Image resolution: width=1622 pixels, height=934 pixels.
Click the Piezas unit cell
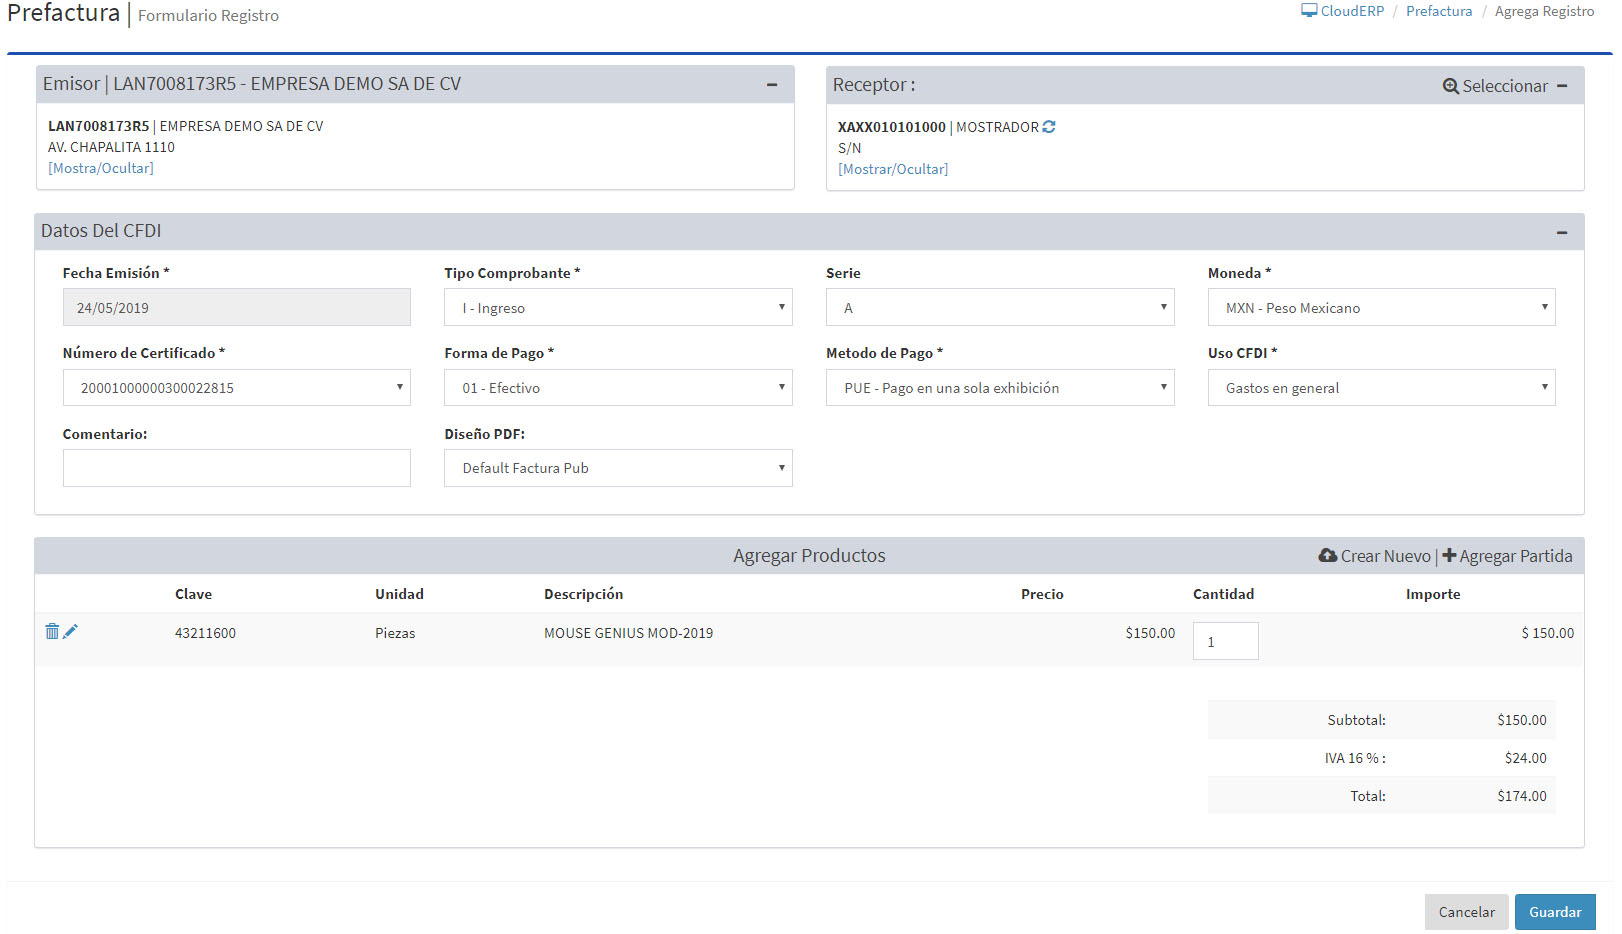395,633
